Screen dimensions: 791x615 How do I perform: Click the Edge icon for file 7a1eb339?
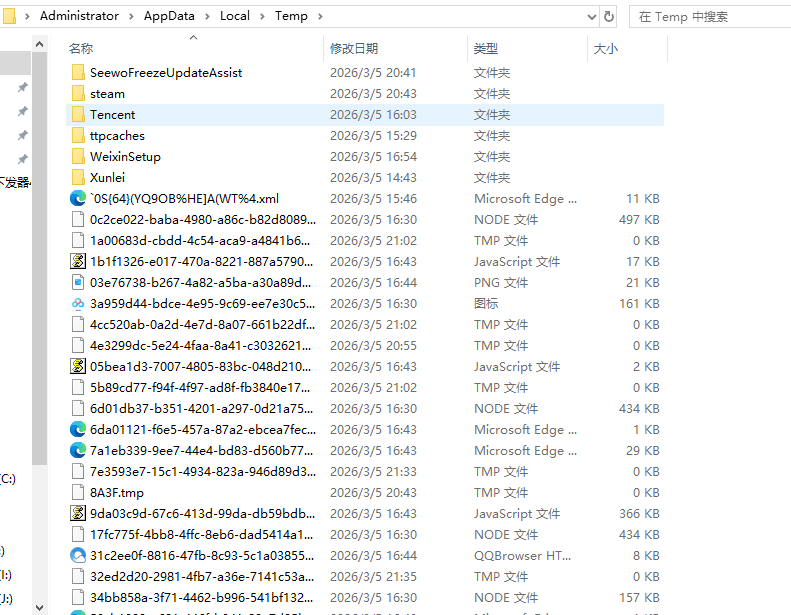78,451
